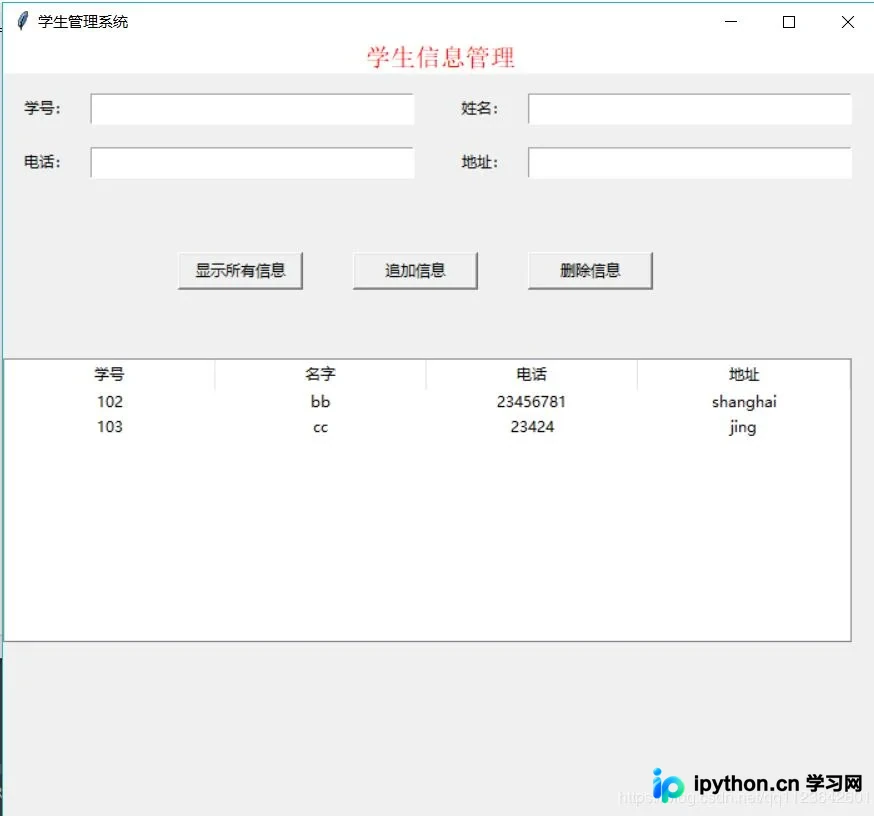Click the 追加信息 button
Screen dimensions: 874x816
tap(415, 270)
